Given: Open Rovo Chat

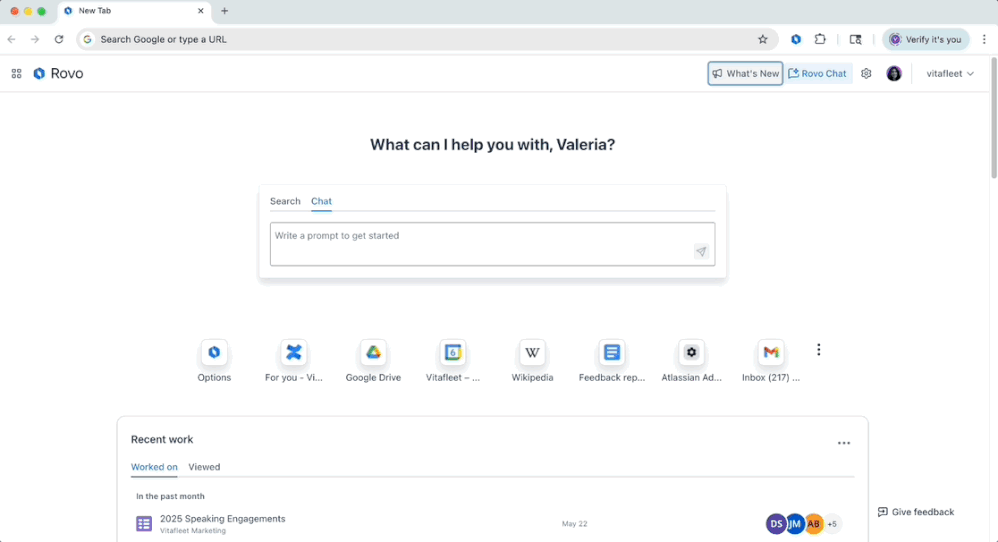Looking at the screenshot, I should (817, 74).
